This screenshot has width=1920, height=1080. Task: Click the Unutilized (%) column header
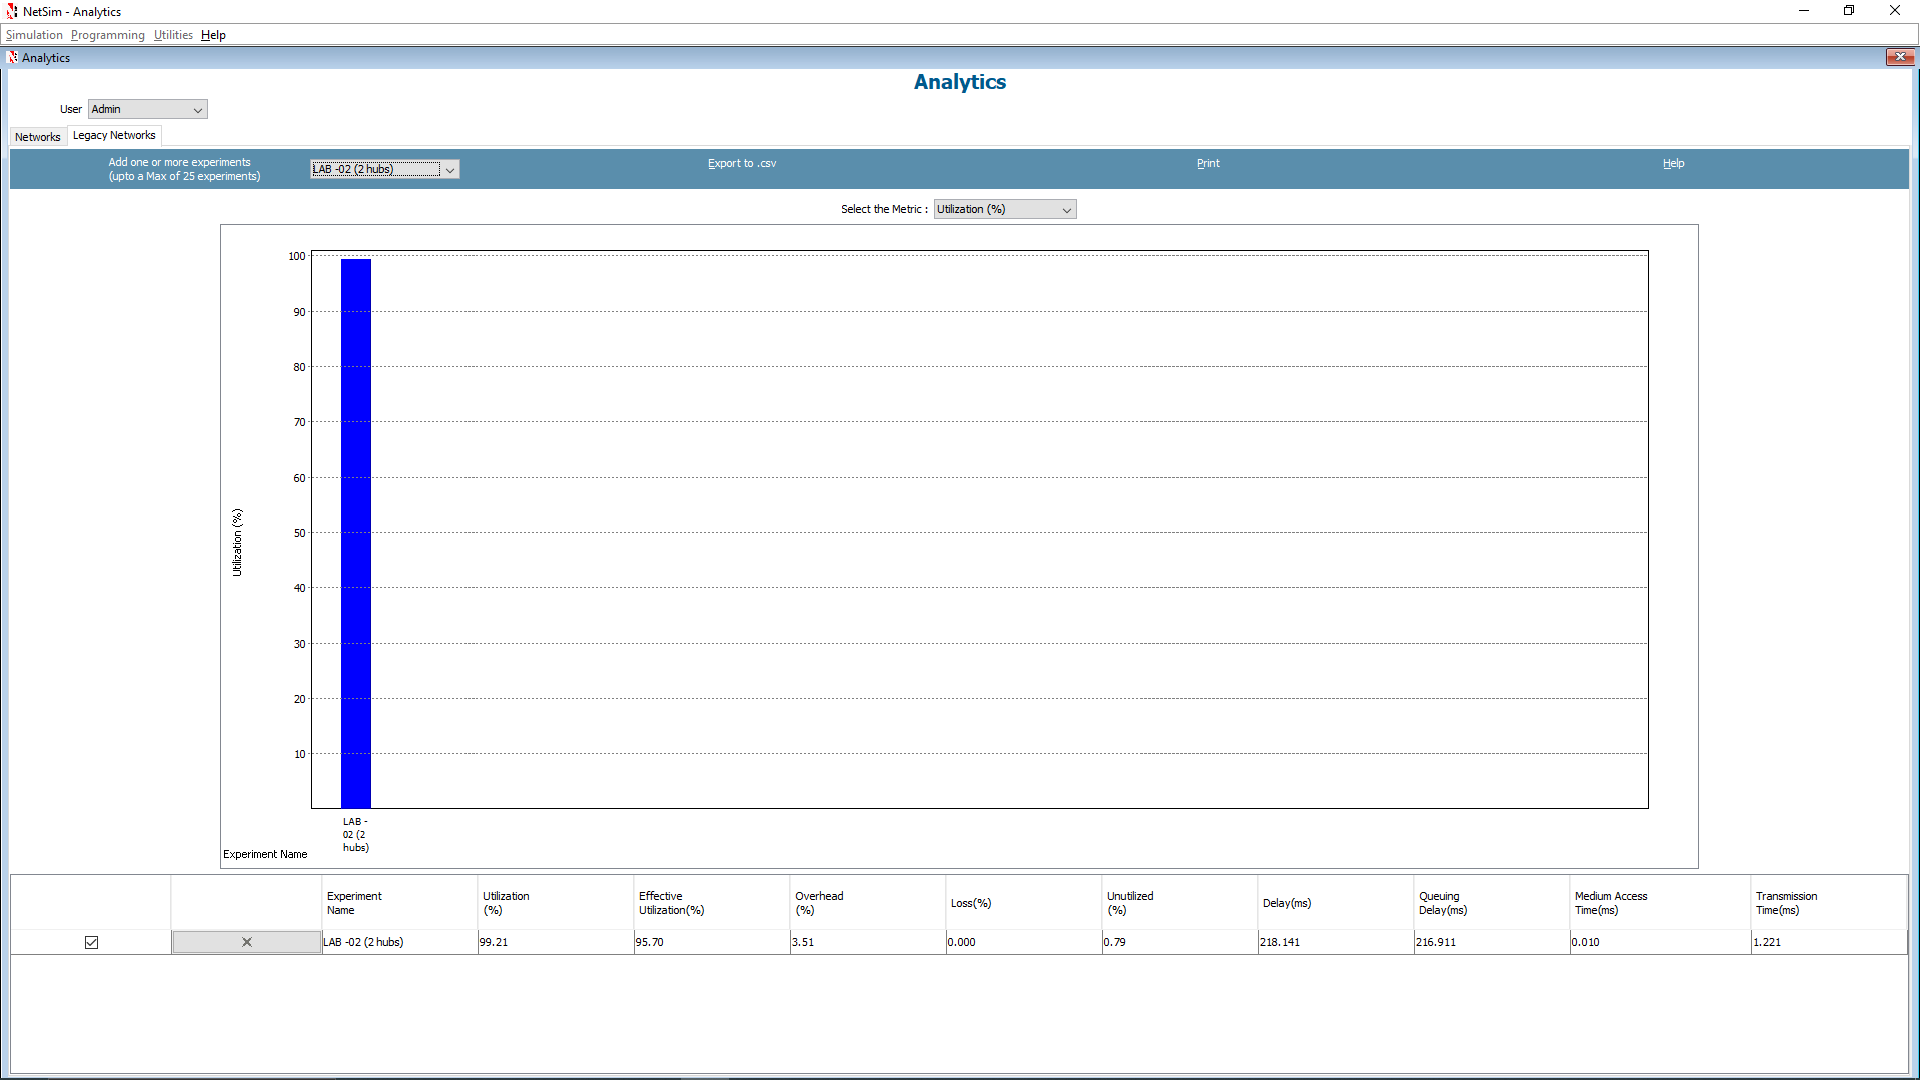pos(1180,903)
